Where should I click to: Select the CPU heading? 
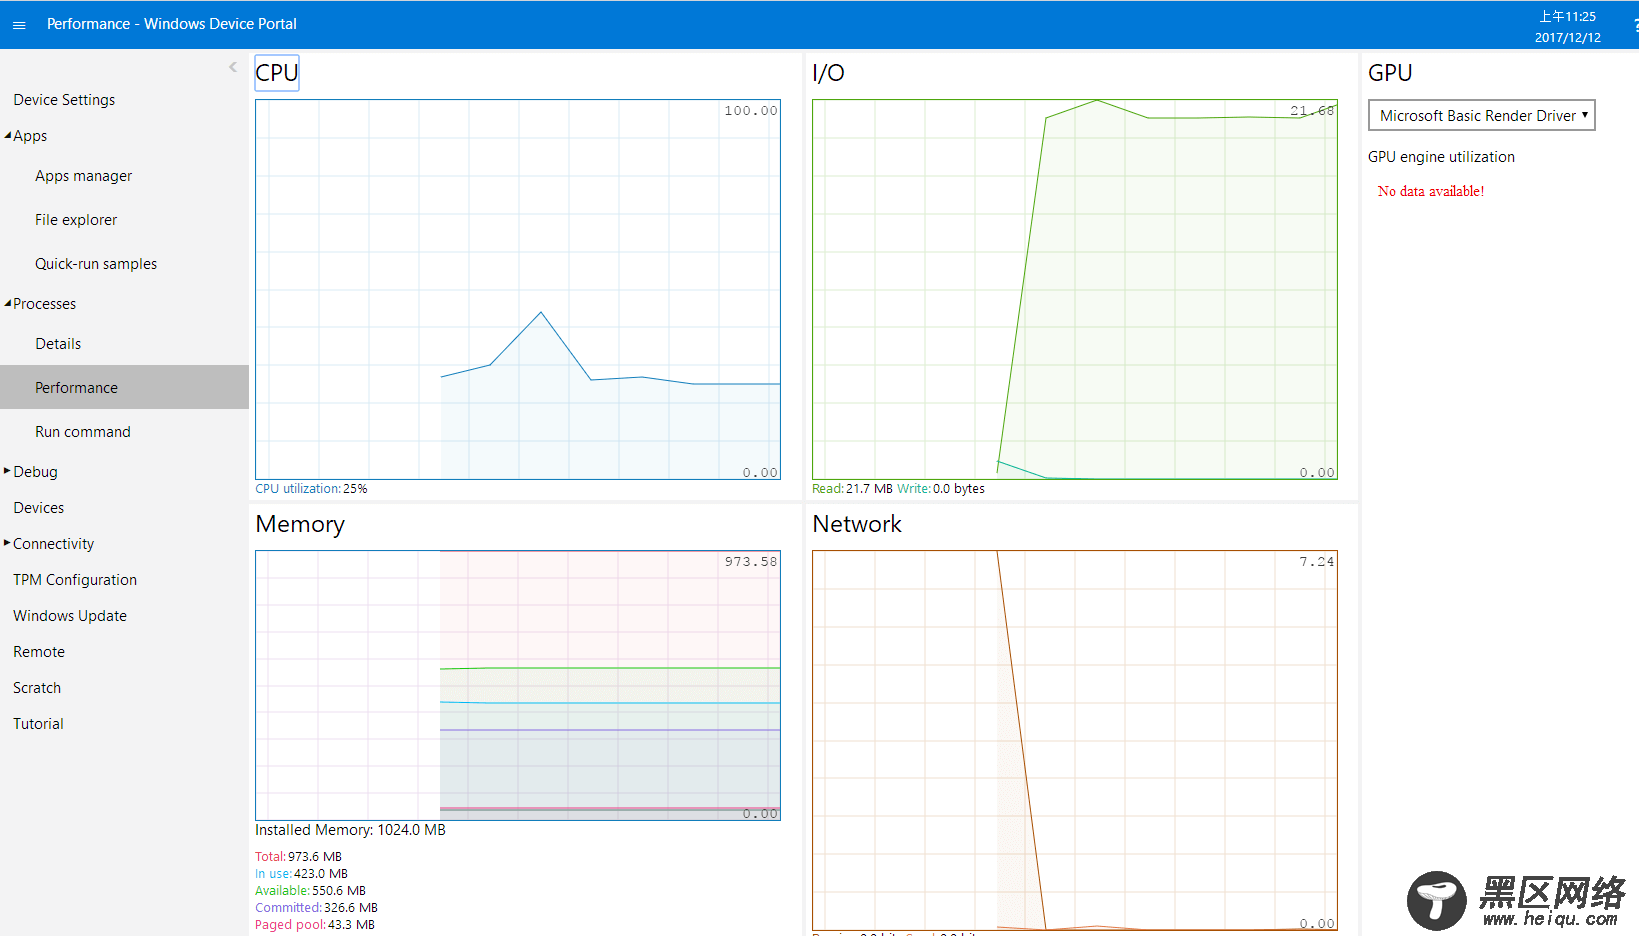tap(277, 73)
